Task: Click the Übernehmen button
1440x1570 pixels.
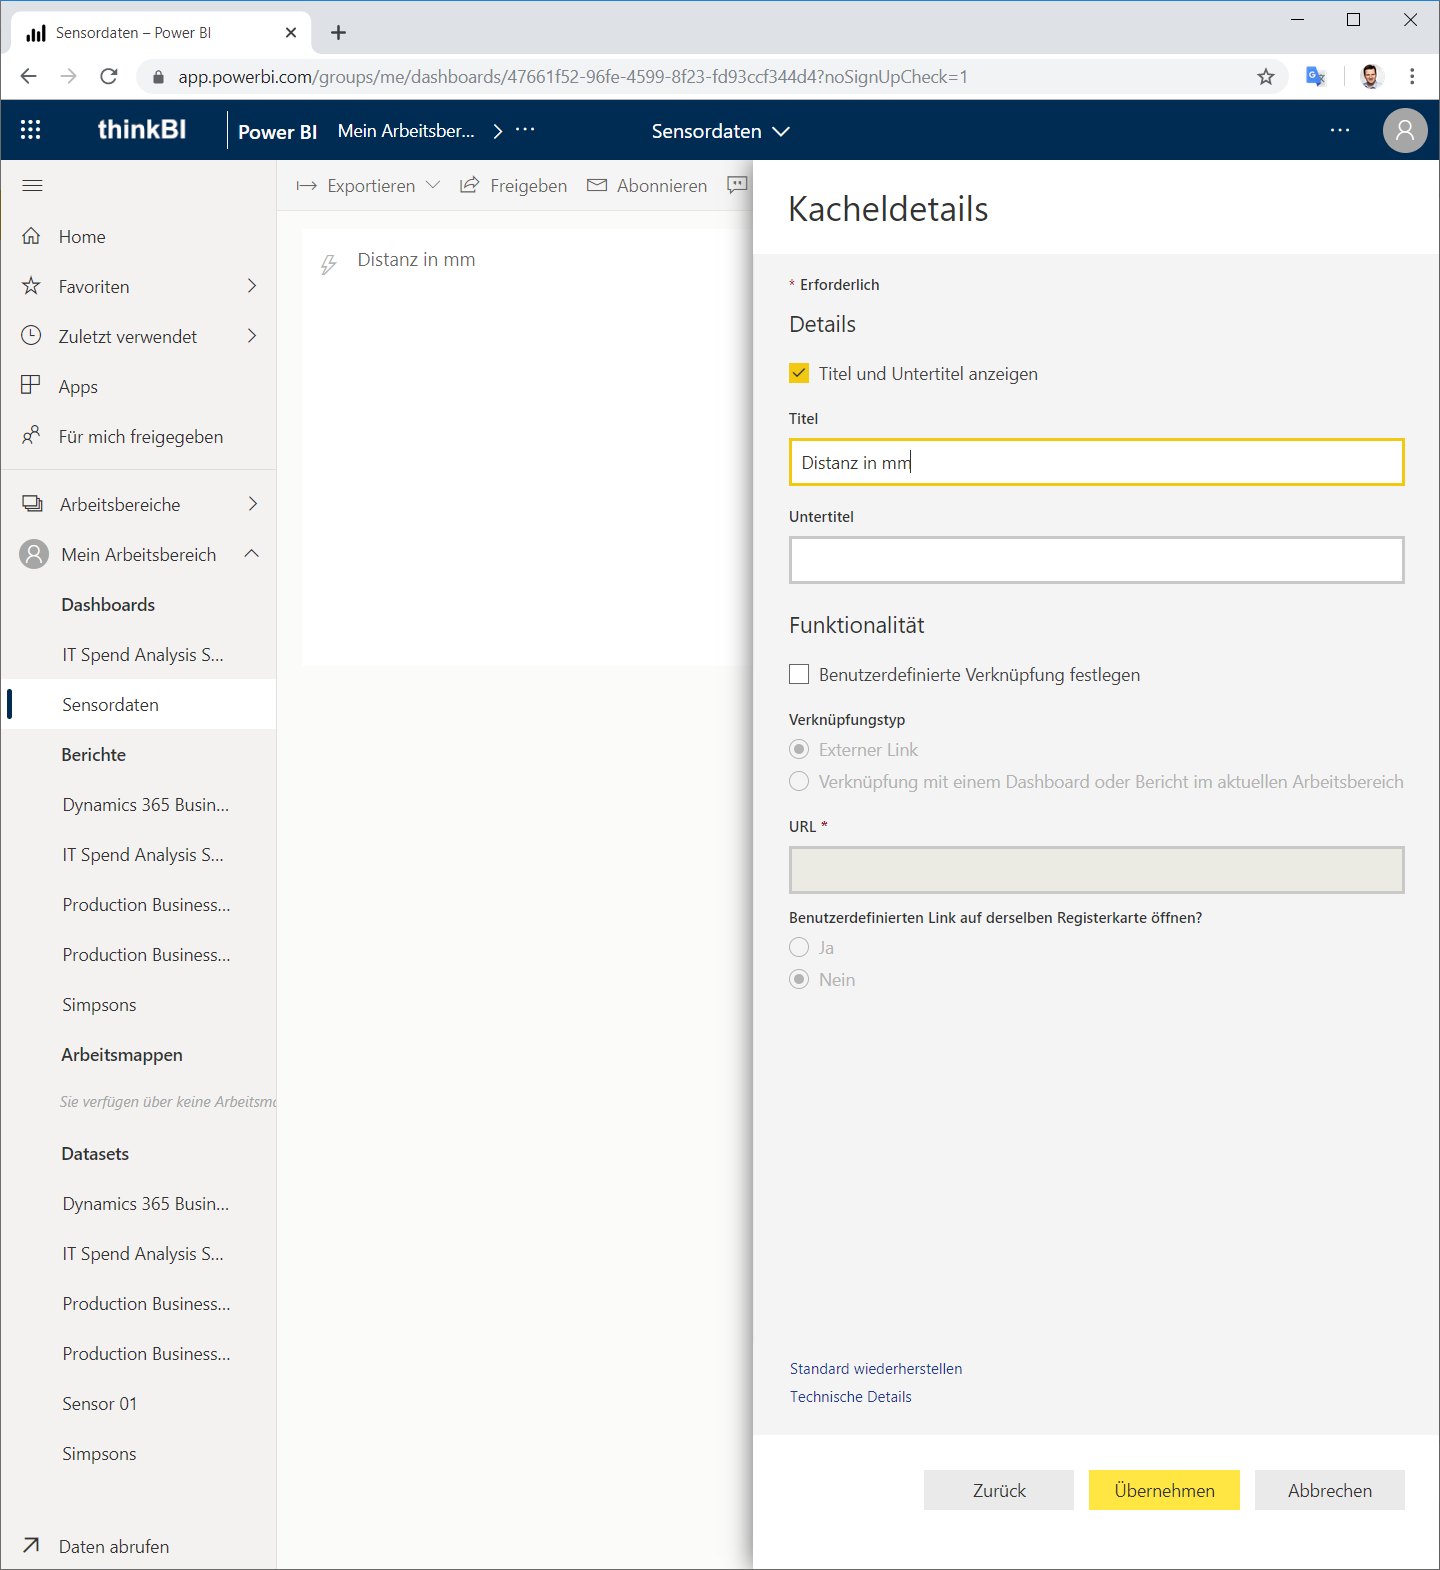Action: coord(1164,1490)
